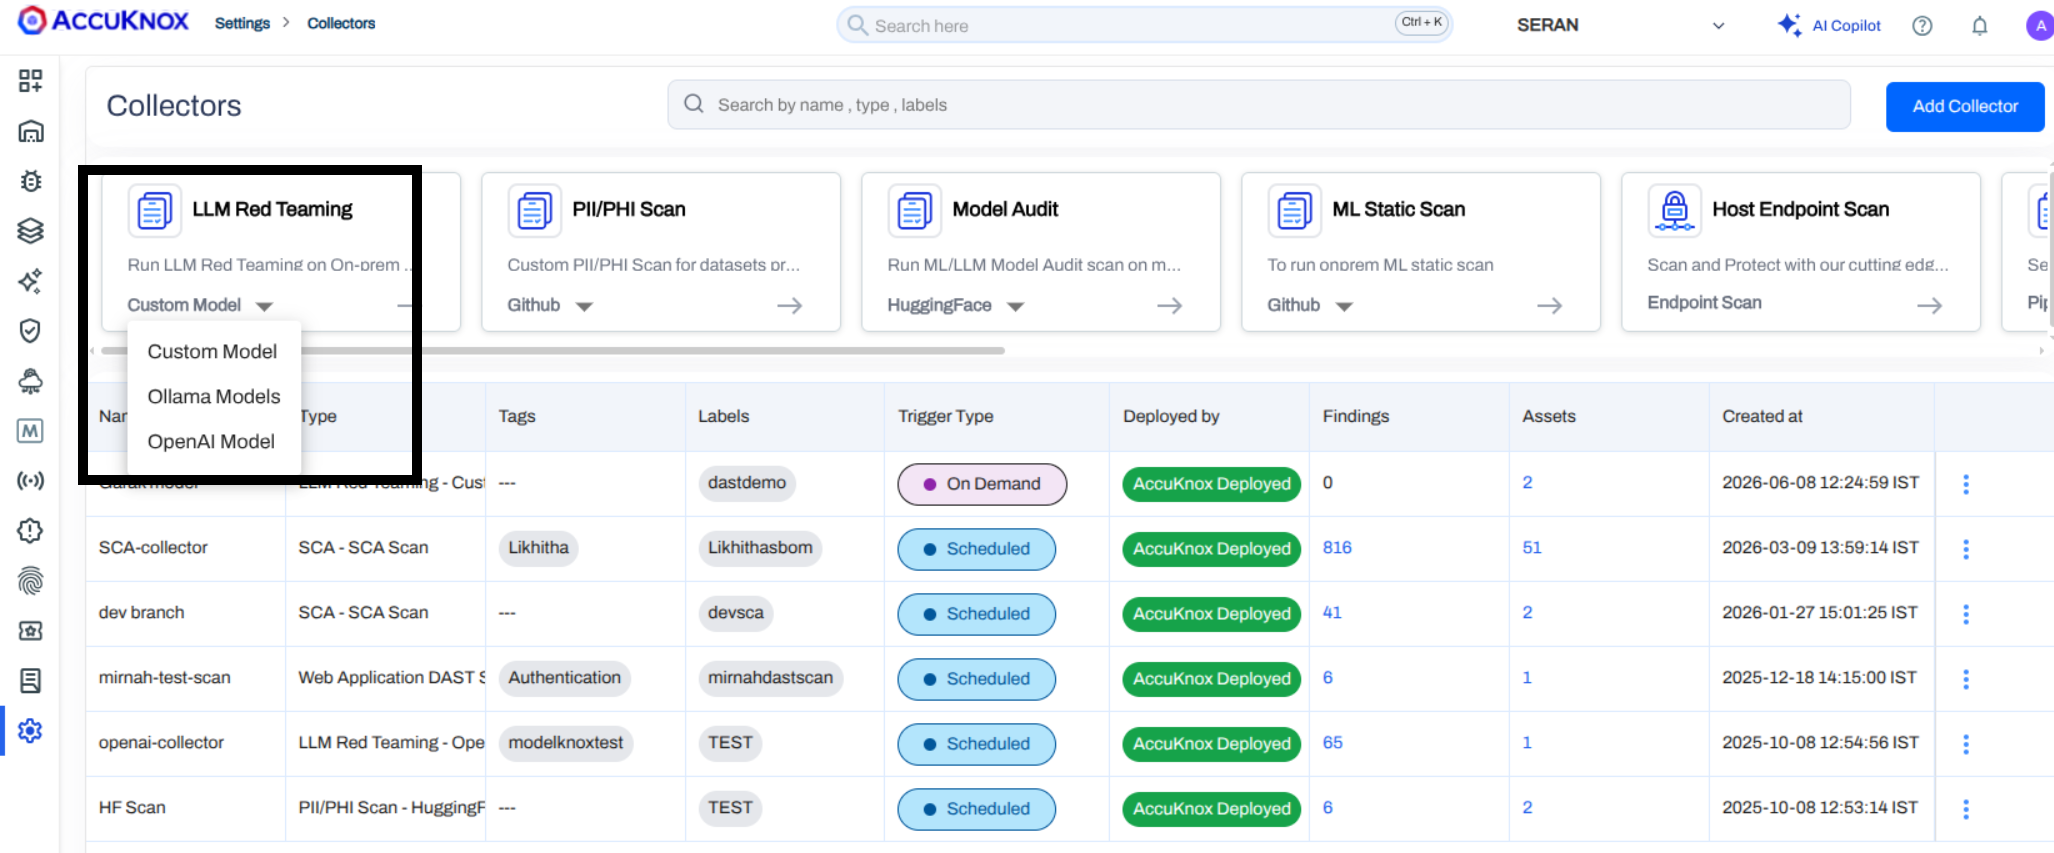The image size is (2054, 853).
Task: Click the HF Scan collector name
Action: [x=132, y=807]
